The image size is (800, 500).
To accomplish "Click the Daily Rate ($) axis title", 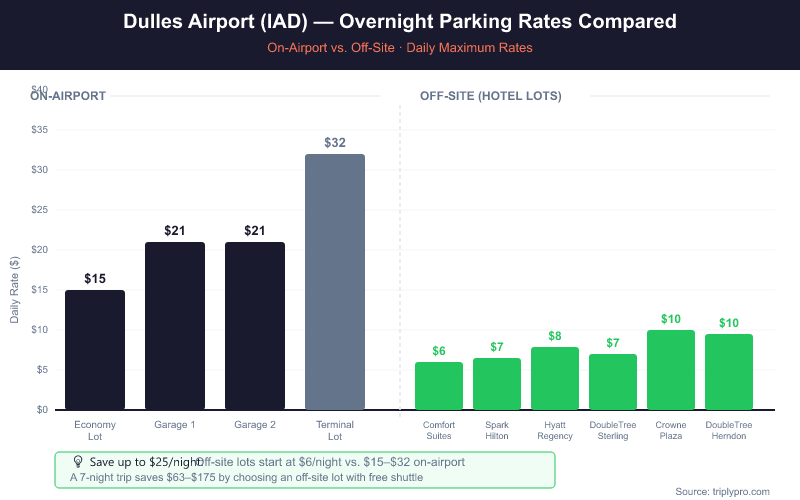I will pos(15,288).
